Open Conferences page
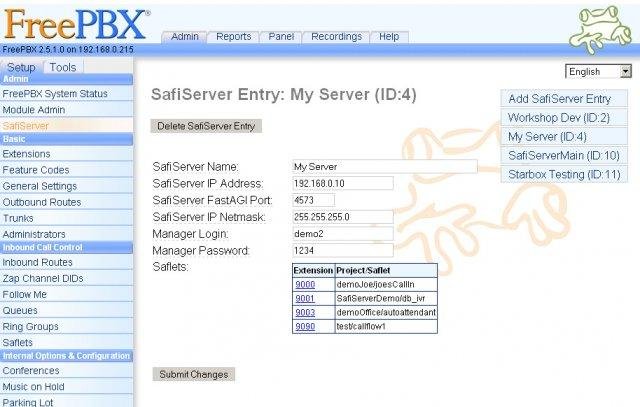640x407 pixels. point(67,371)
